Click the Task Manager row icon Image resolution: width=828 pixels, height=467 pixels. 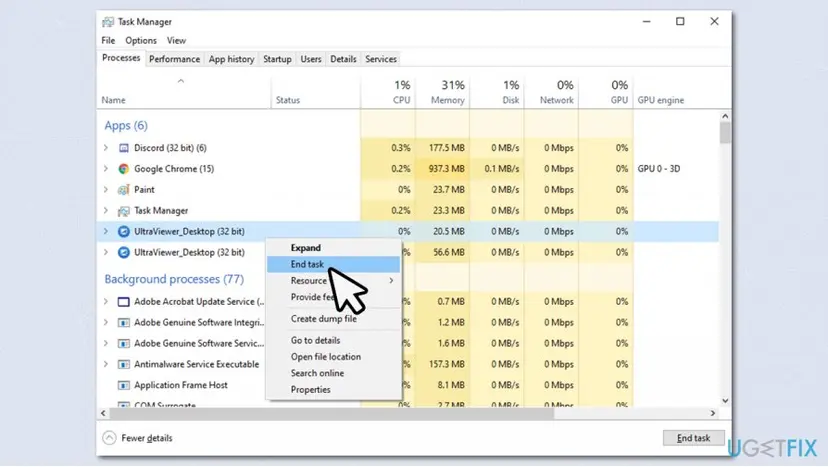[124, 211]
